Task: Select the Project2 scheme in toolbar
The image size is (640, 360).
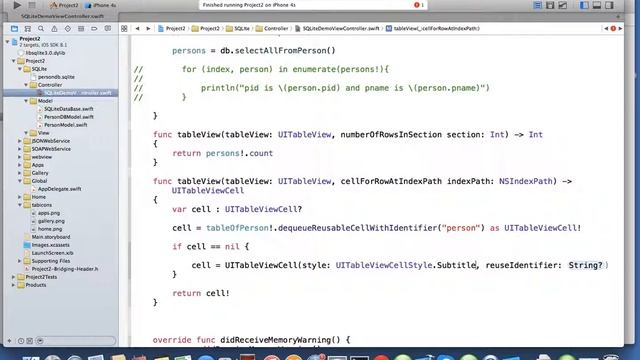Action: point(64,5)
